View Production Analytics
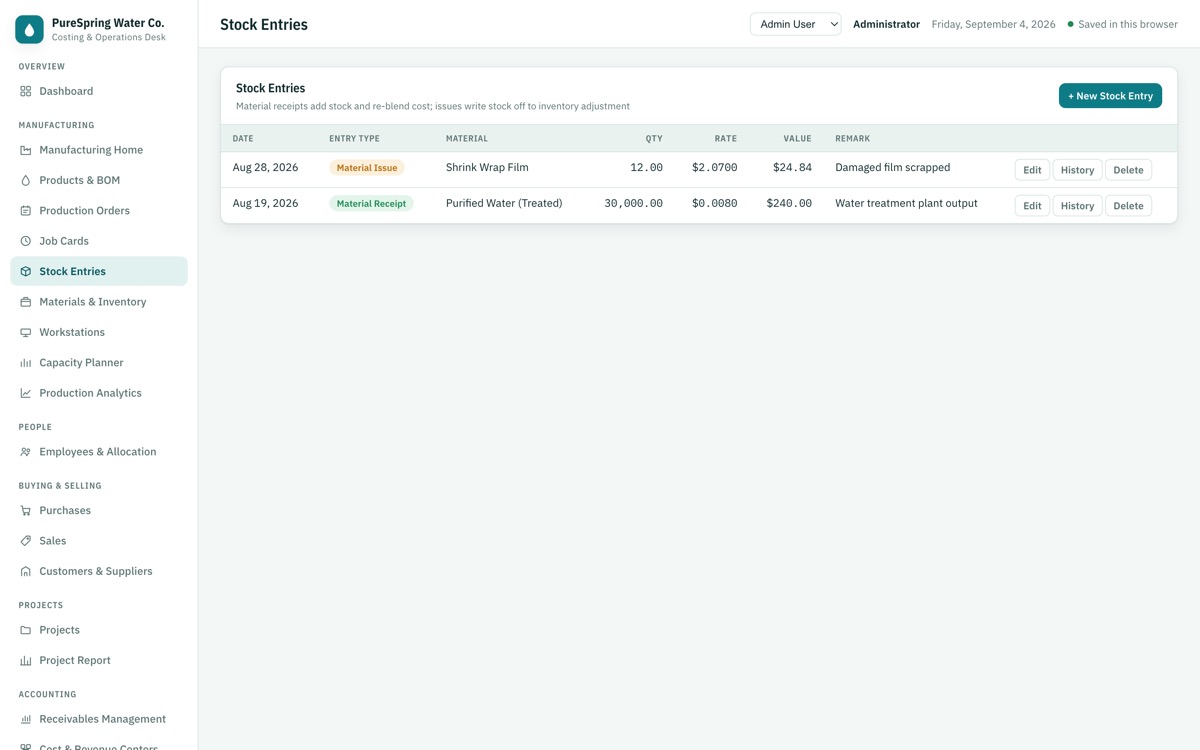 point(99,393)
